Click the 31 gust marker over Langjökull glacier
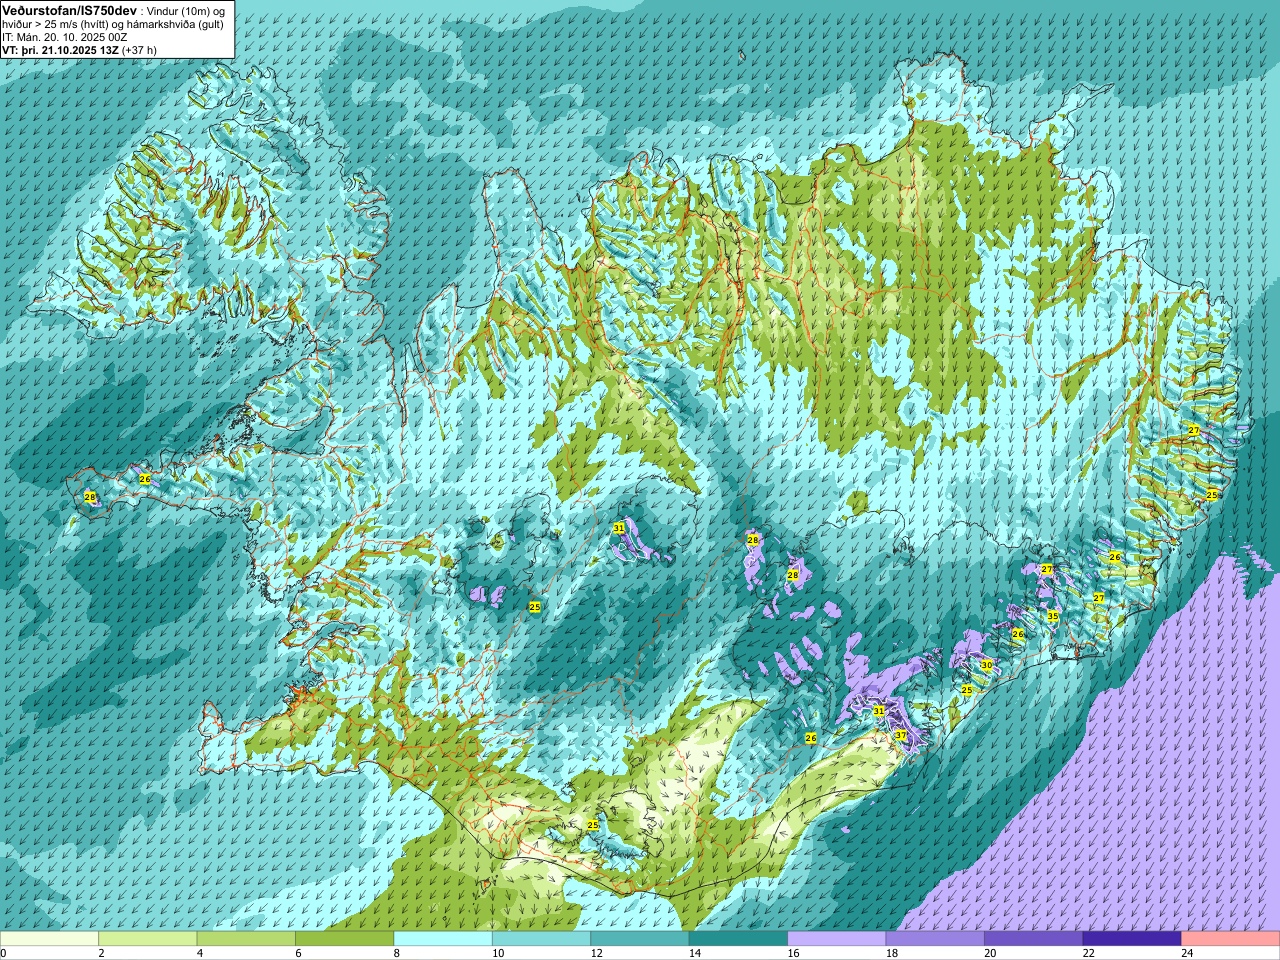This screenshot has height=960, width=1280. point(619,527)
